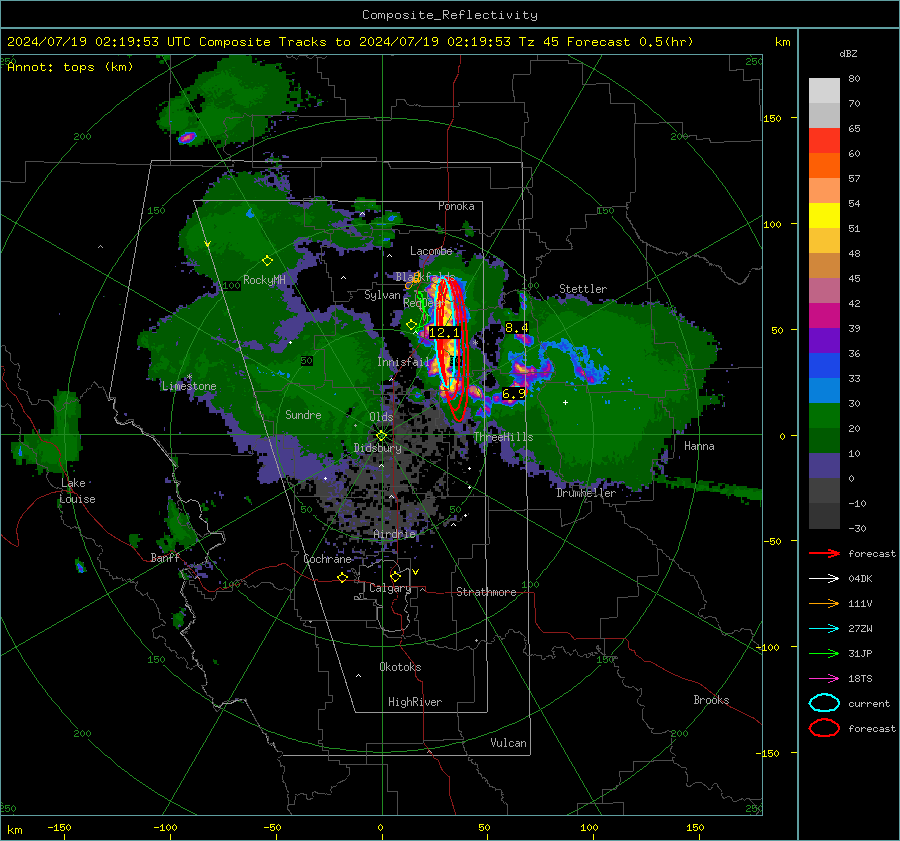This screenshot has height=841, width=900.
Task: Click the Composite_Reflectivity title
Action: click(x=450, y=15)
